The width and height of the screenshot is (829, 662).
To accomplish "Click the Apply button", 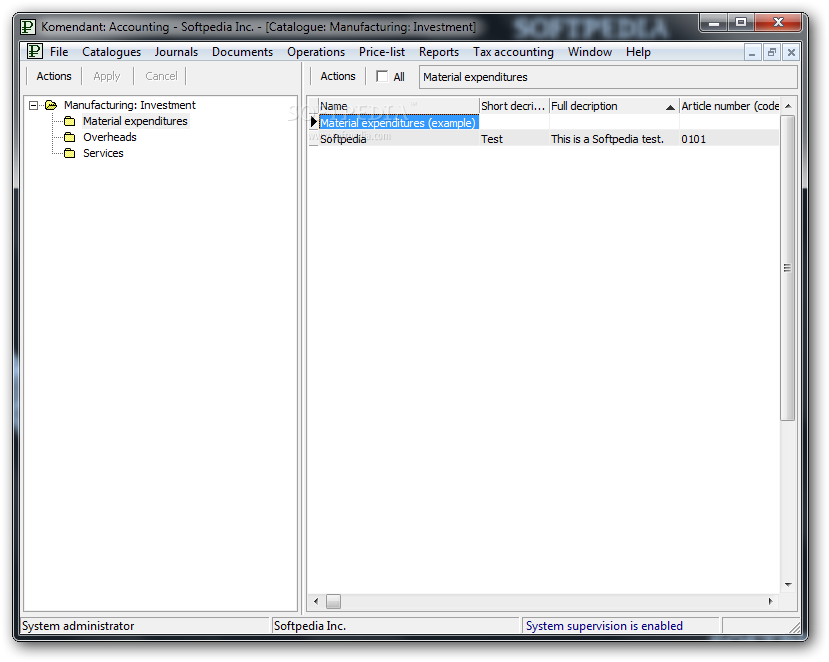I will [x=107, y=76].
